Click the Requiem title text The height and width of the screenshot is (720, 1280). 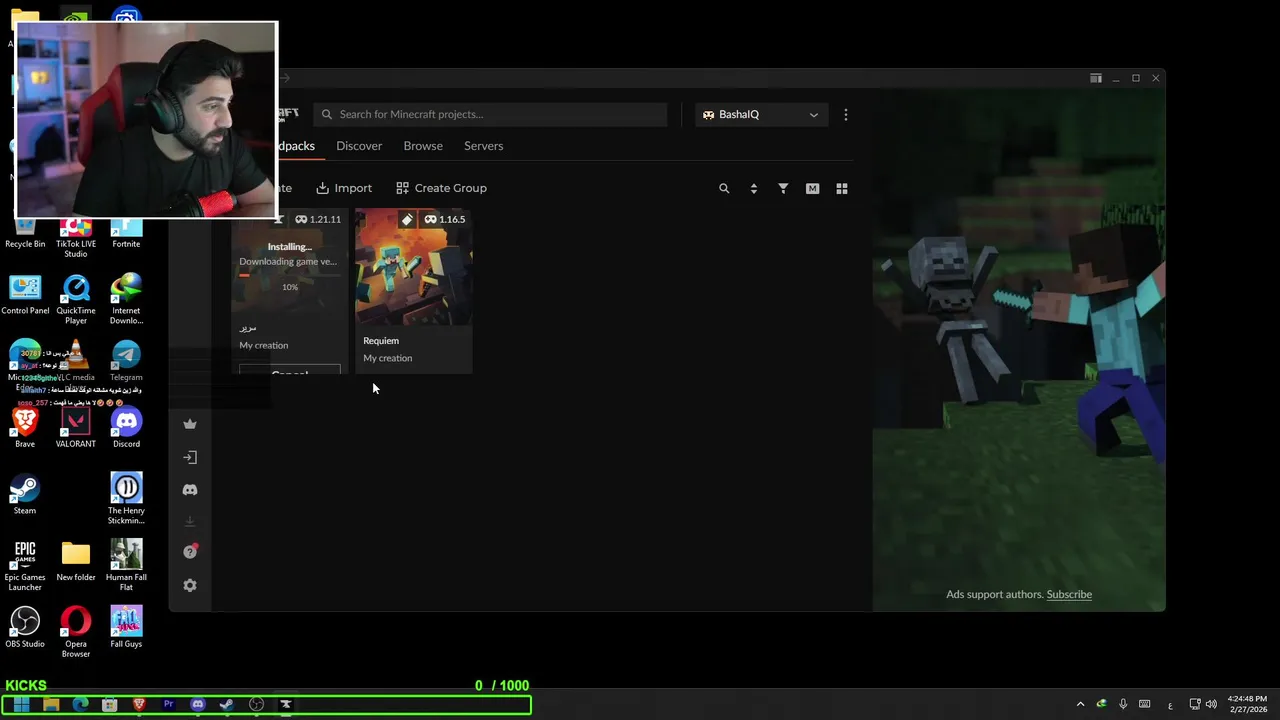381,341
